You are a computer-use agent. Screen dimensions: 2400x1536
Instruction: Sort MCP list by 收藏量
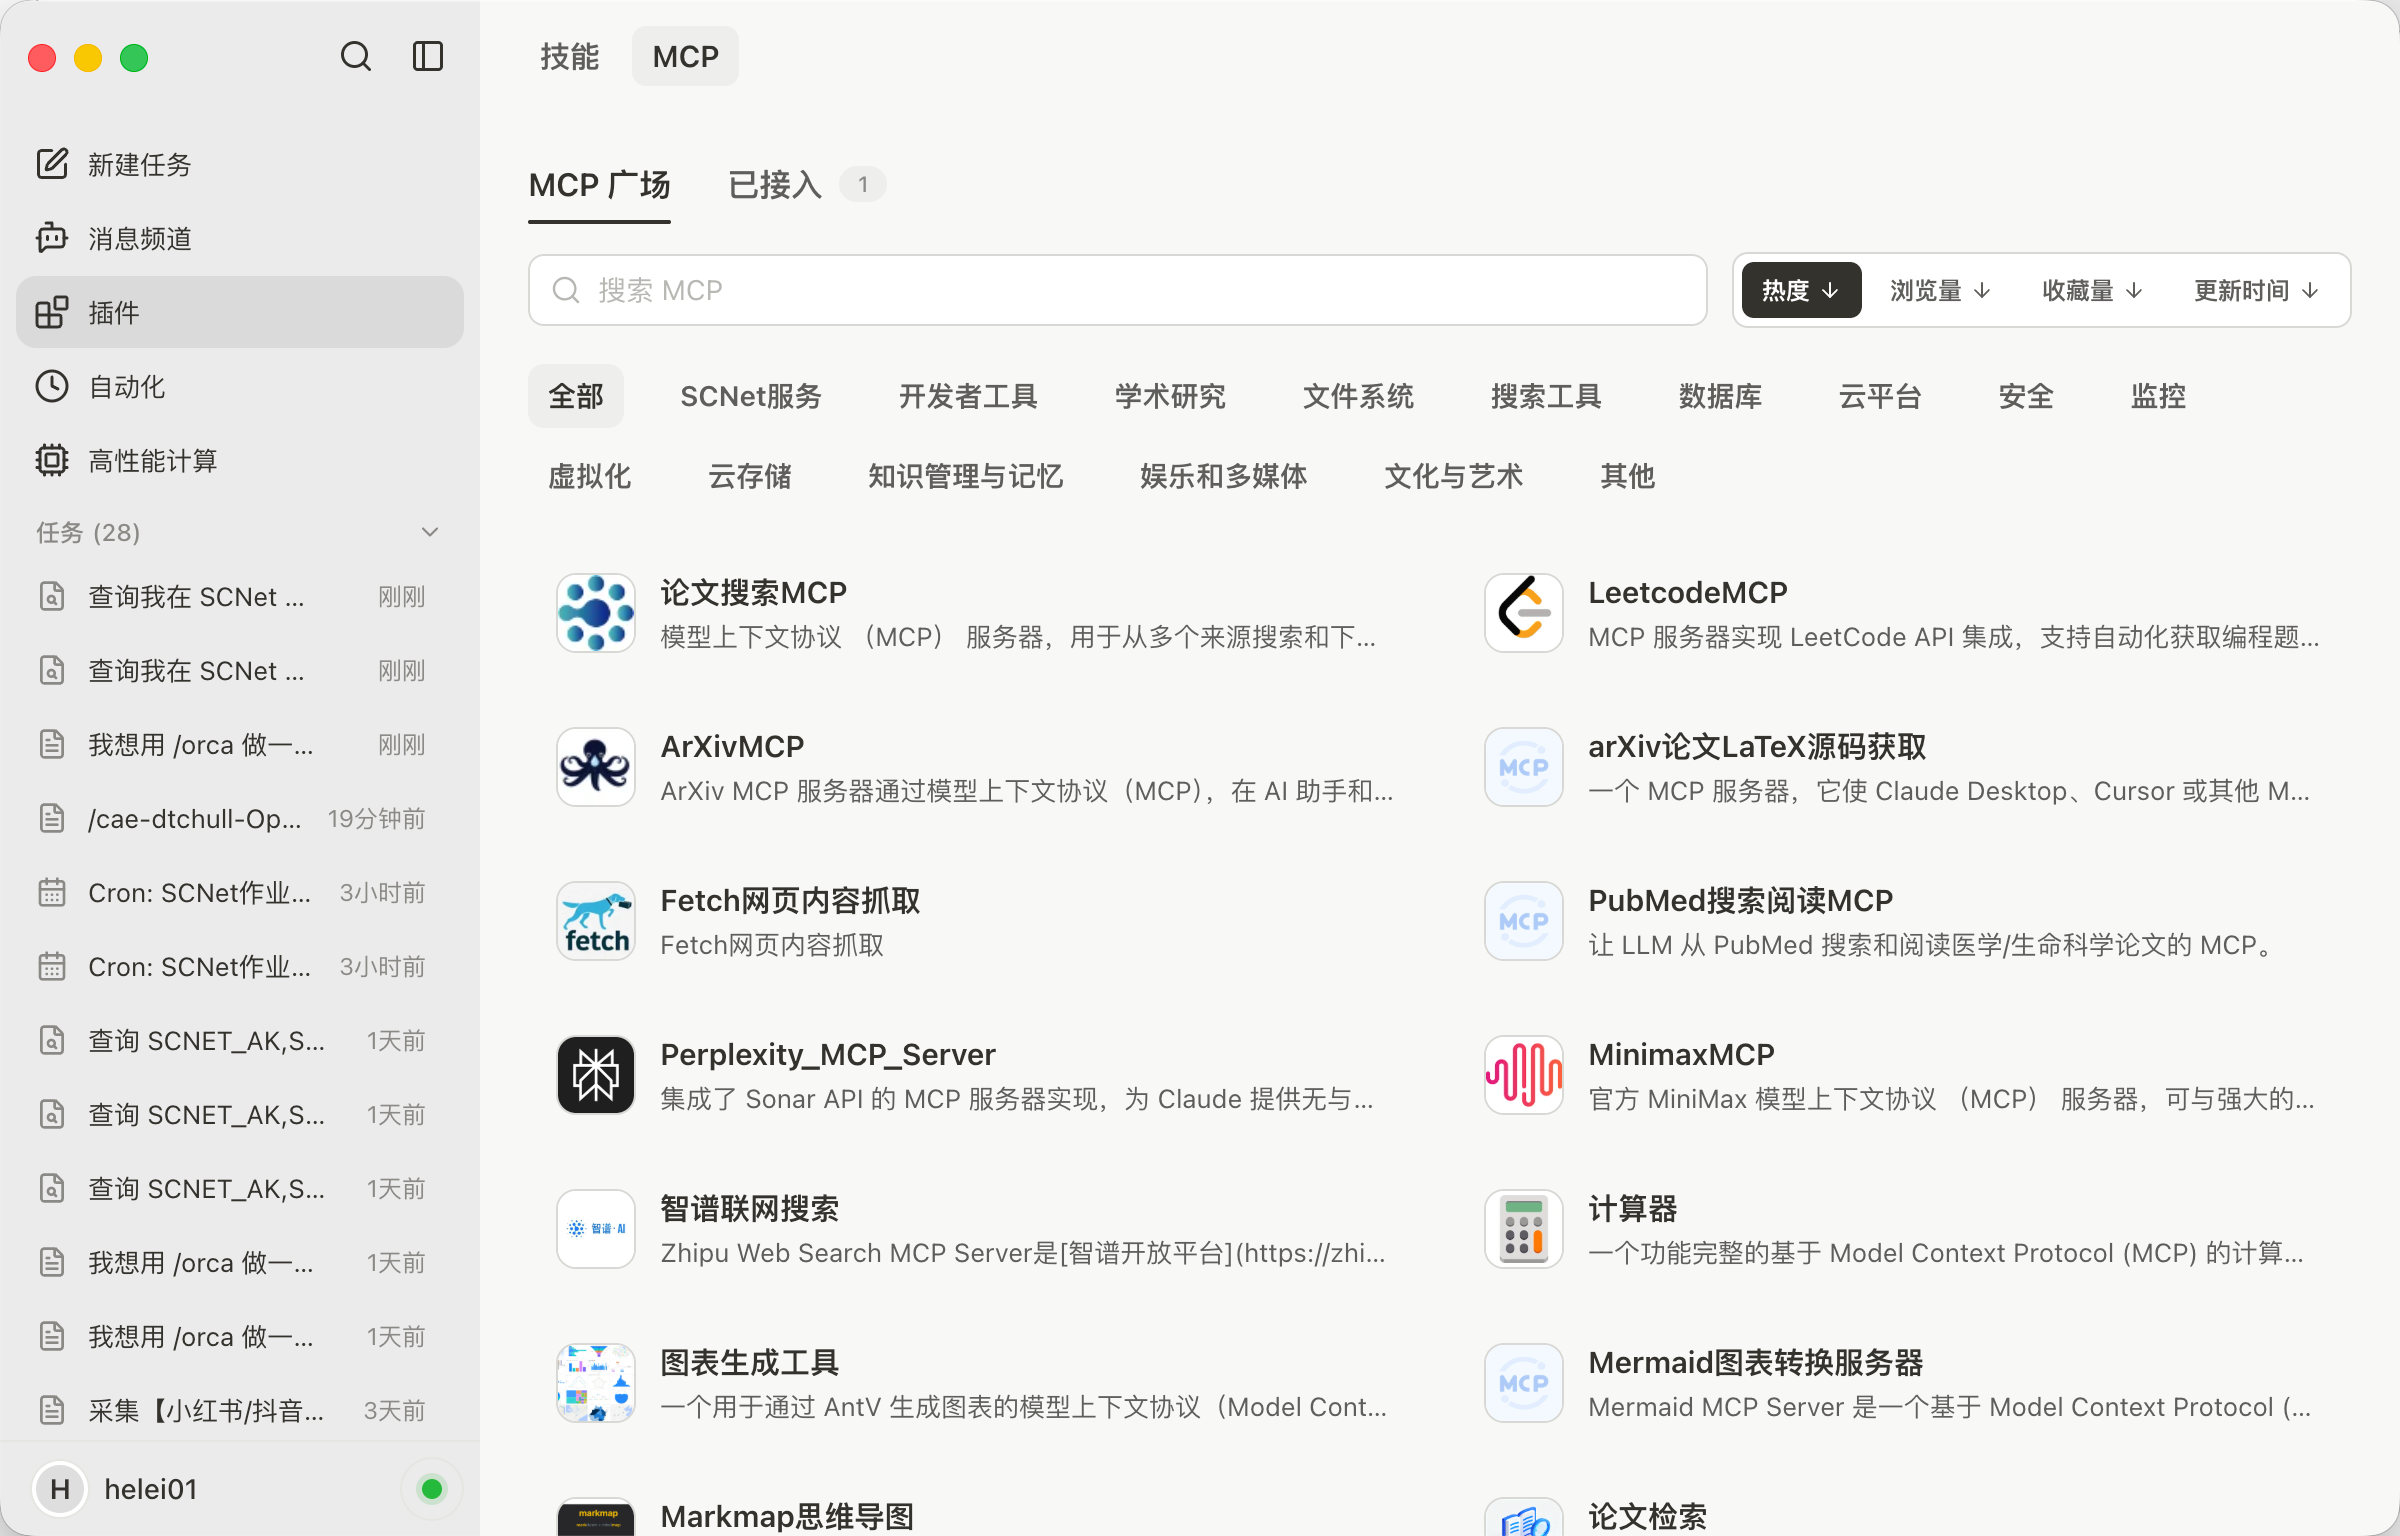[x=2092, y=290]
